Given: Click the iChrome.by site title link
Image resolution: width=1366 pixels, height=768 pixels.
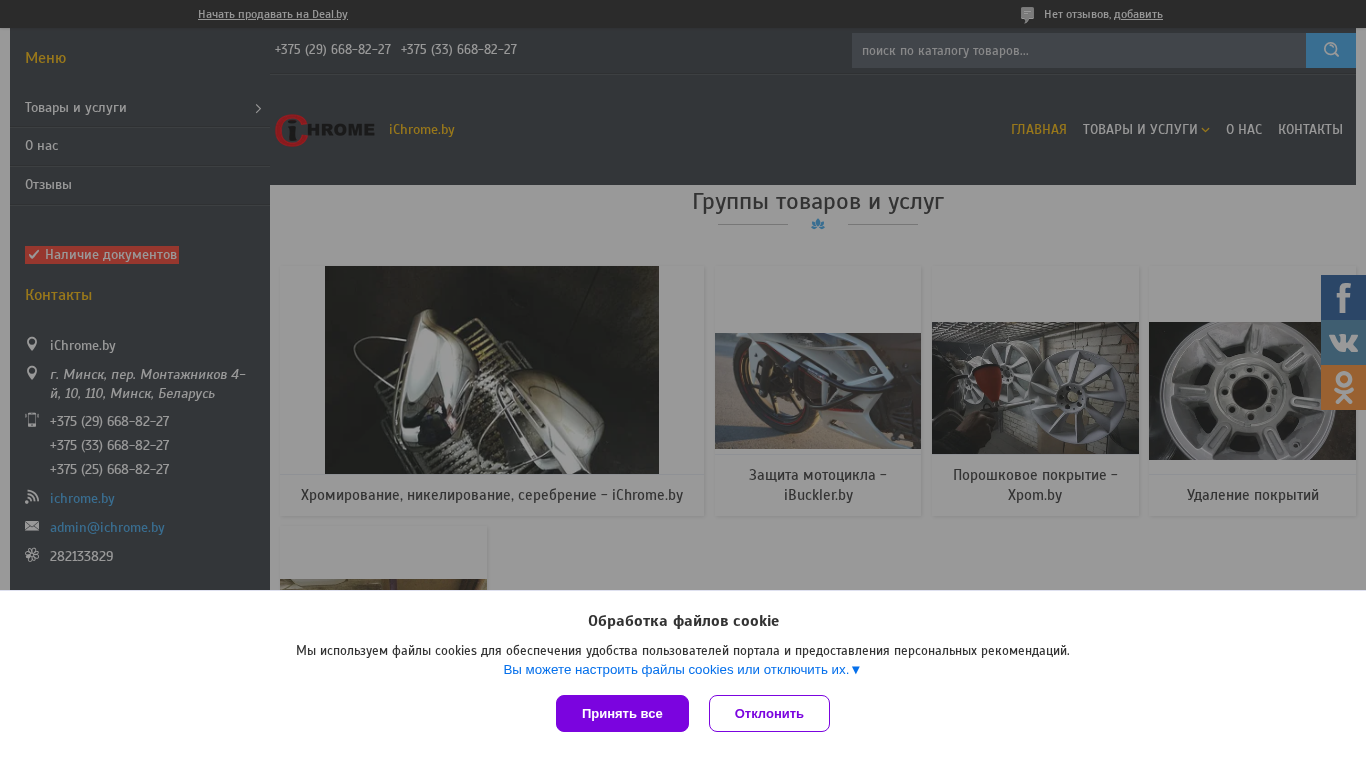Looking at the screenshot, I should pyautogui.click(x=422, y=130).
